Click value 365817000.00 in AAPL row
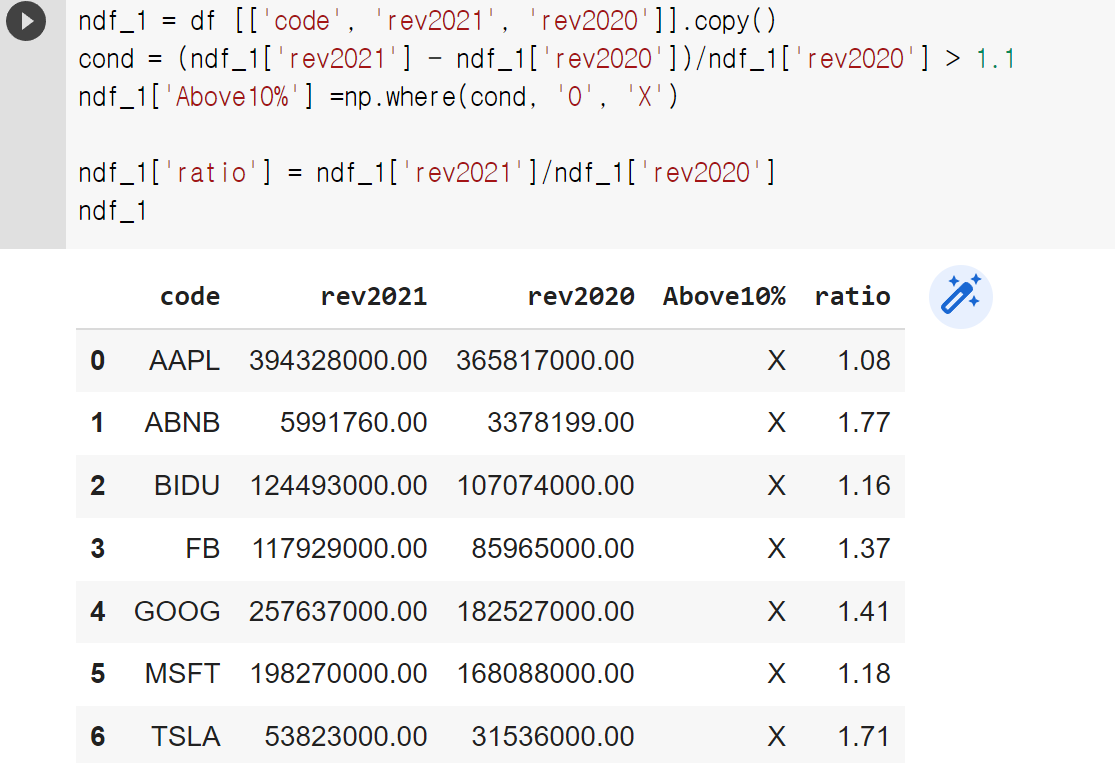 point(545,361)
